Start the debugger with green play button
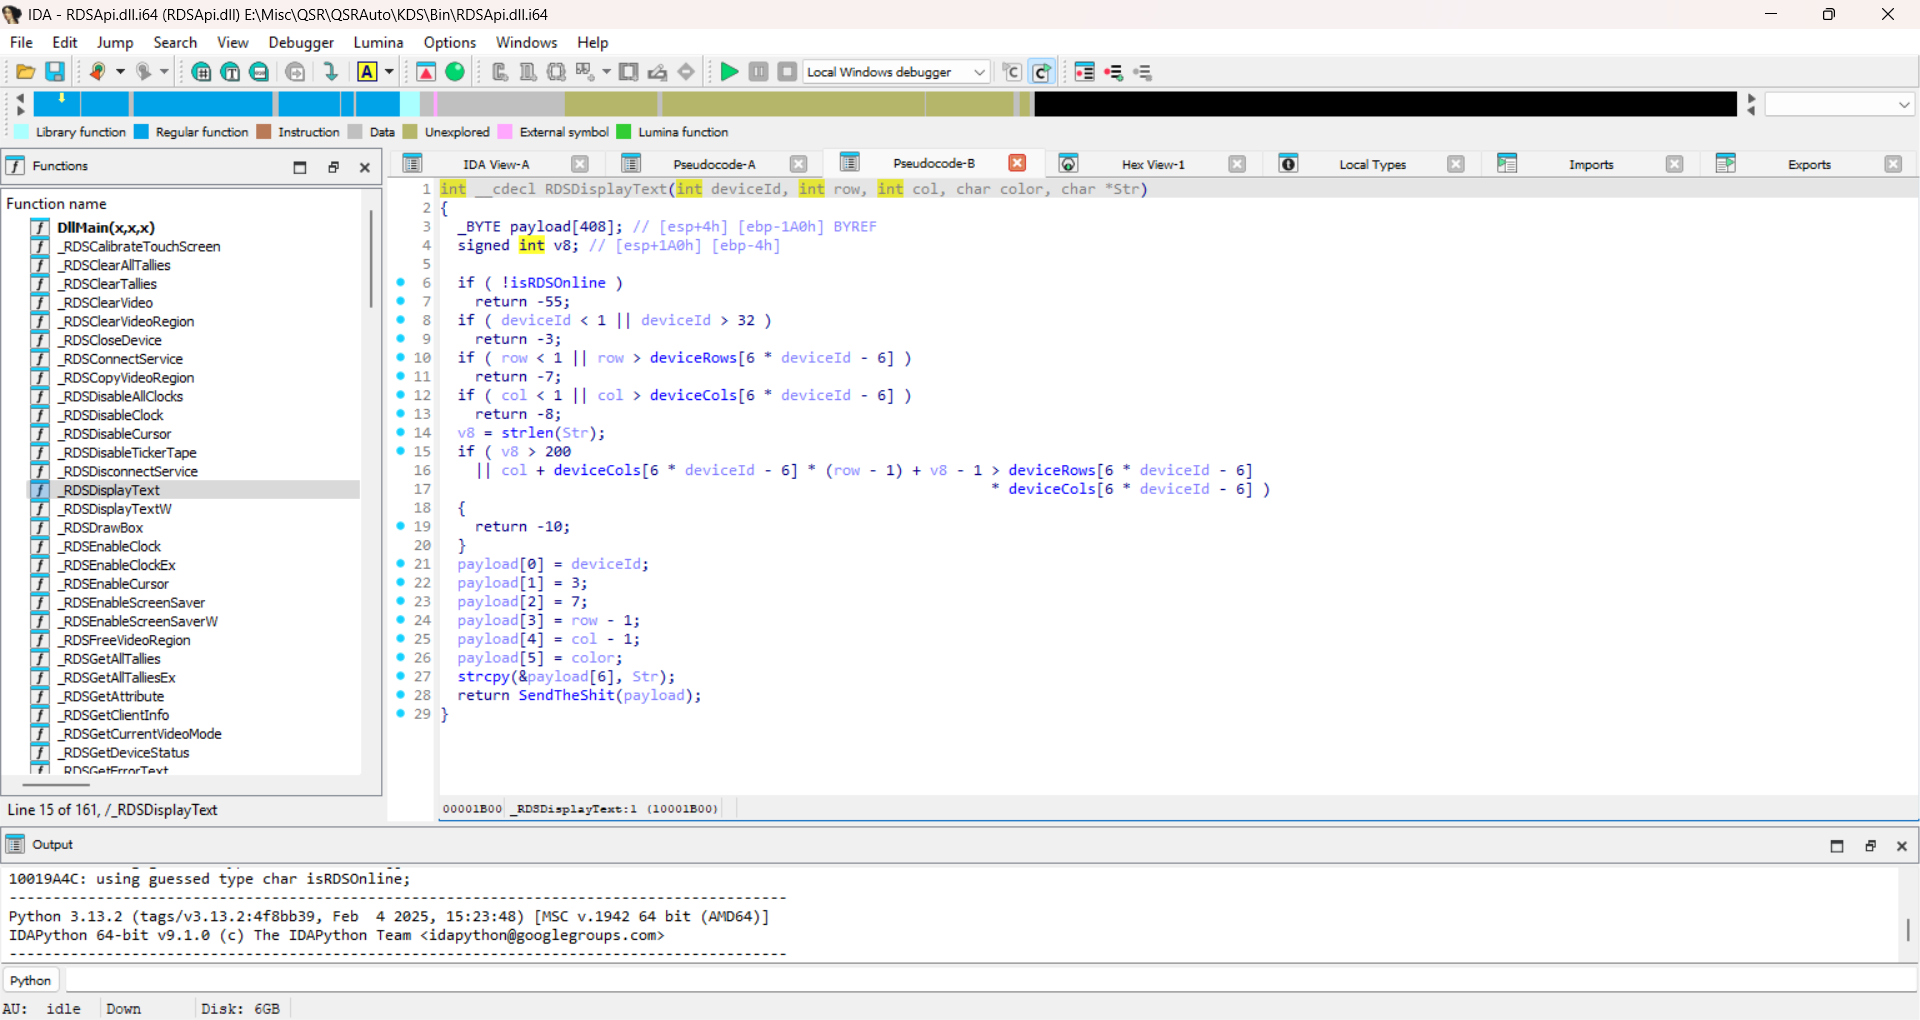The image size is (1920, 1020). point(729,72)
